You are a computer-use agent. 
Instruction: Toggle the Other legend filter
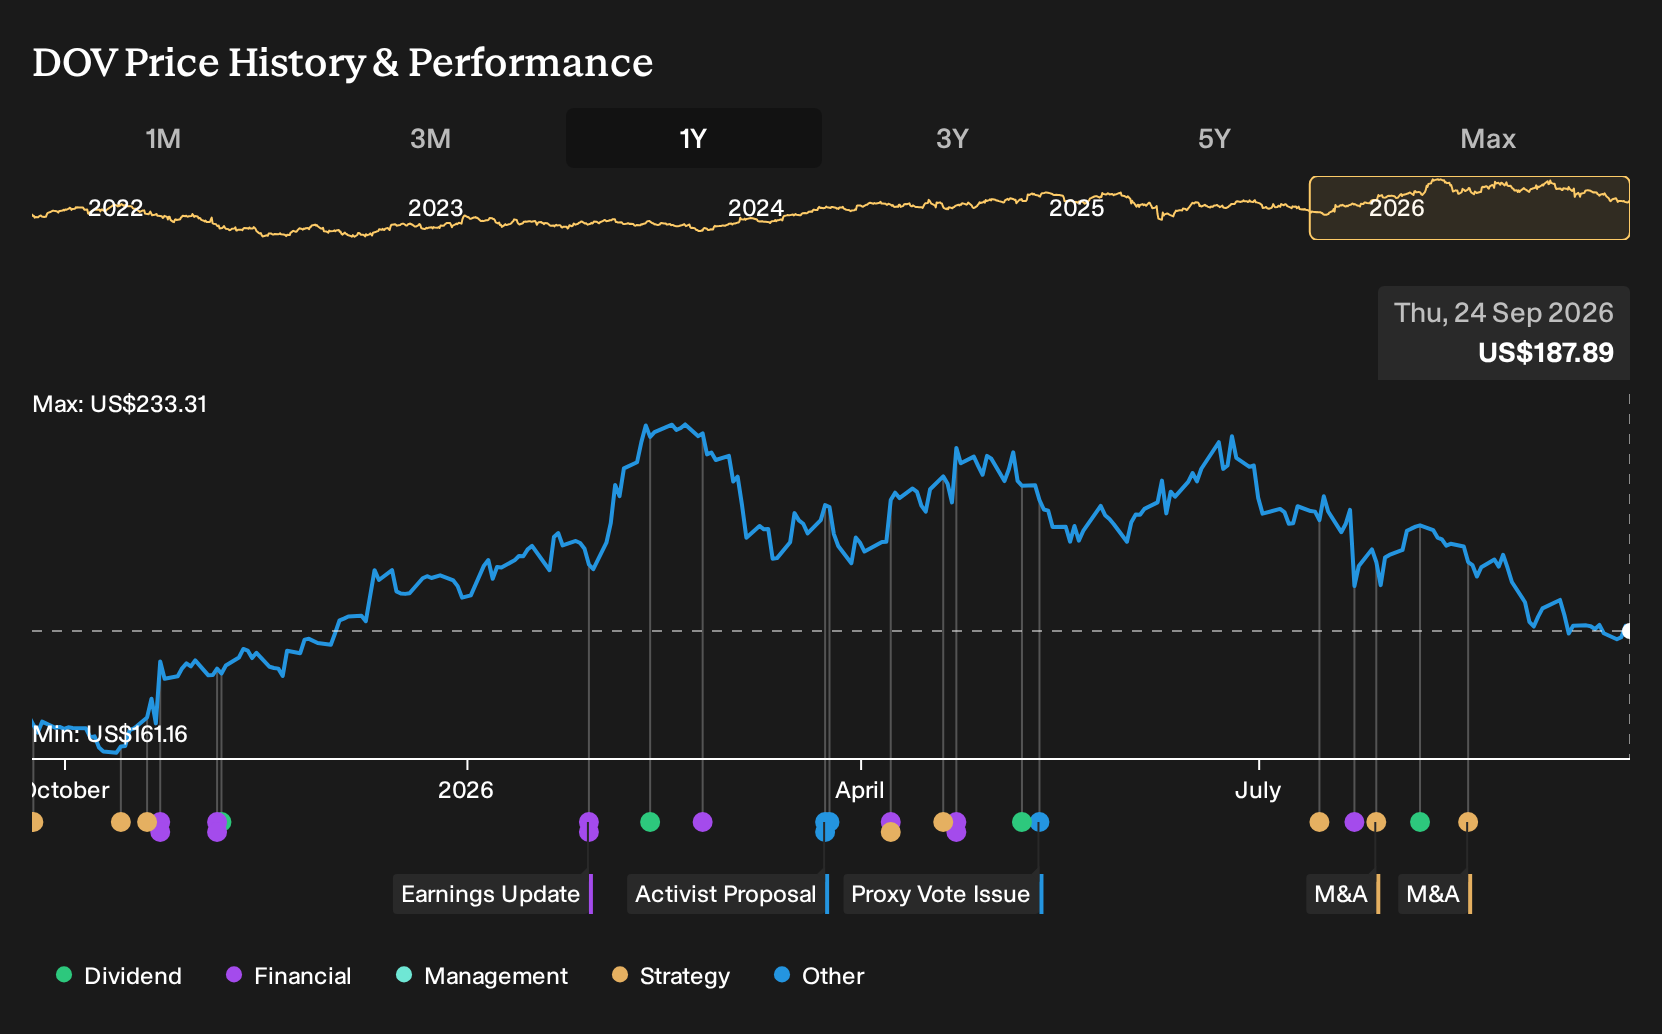pos(819,976)
